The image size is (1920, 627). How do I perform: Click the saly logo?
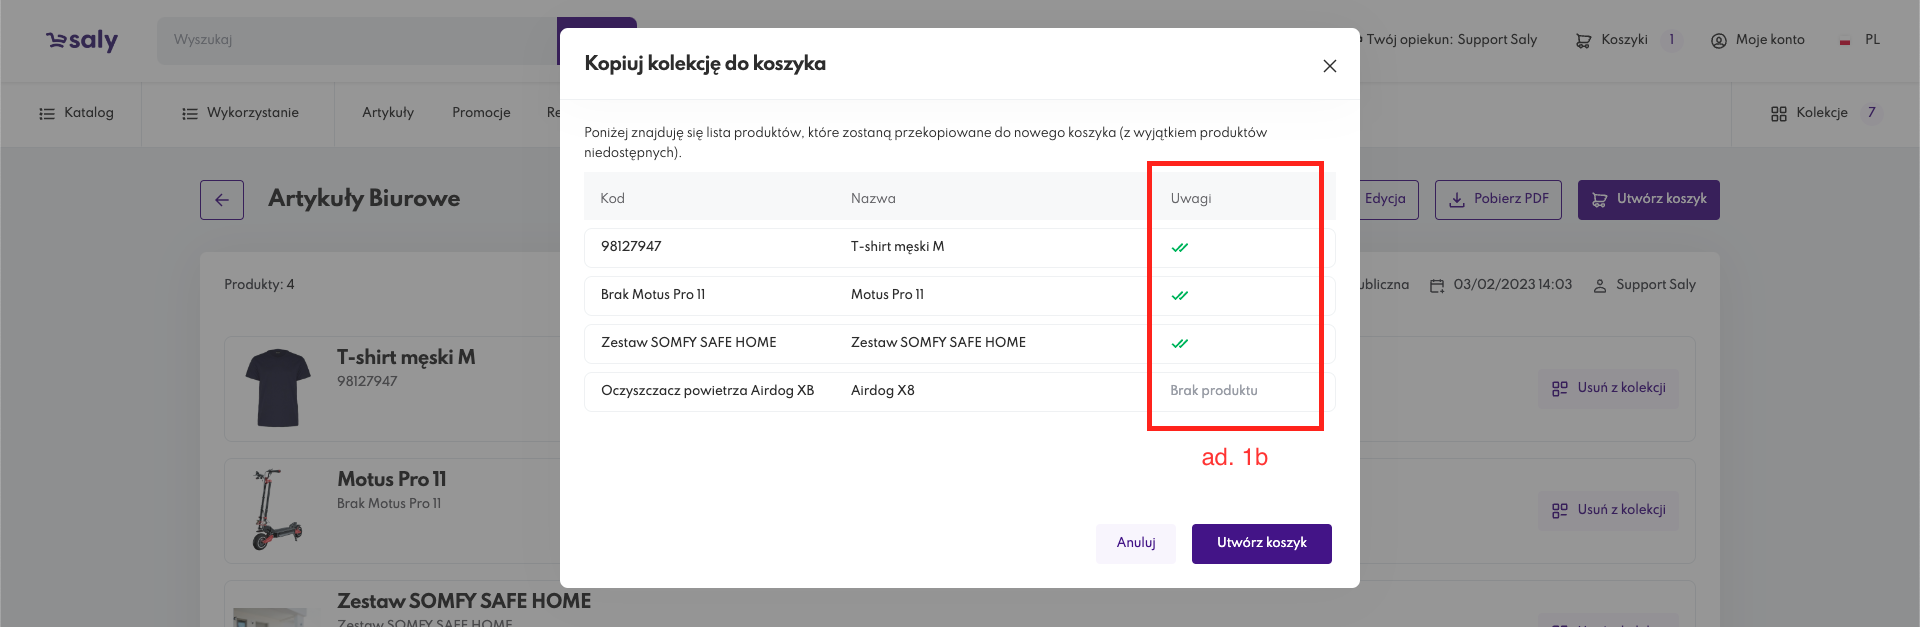(82, 40)
